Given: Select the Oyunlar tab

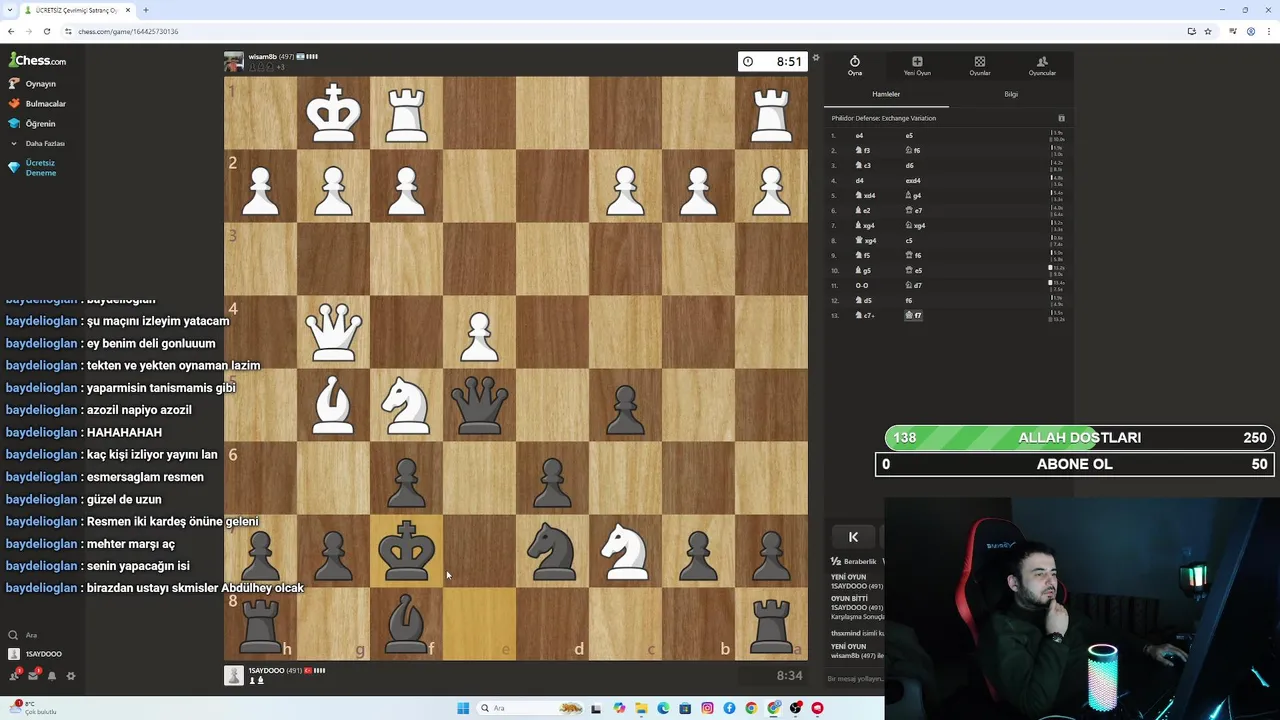Looking at the screenshot, I should pyautogui.click(x=980, y=66).
